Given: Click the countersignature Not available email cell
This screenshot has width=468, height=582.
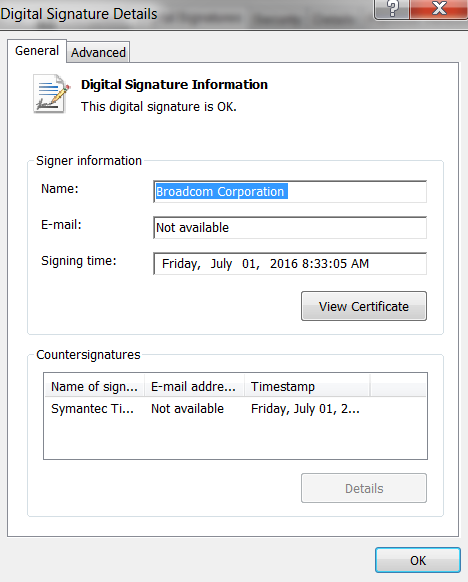Looking at the screenshot, I should point(187,409).
